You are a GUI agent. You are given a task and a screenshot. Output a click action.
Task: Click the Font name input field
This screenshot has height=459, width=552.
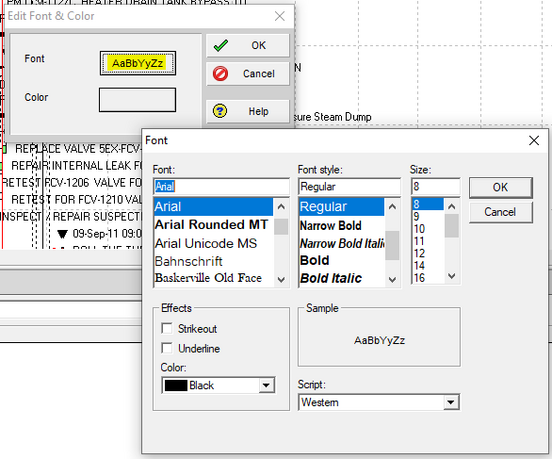point(221,187)
